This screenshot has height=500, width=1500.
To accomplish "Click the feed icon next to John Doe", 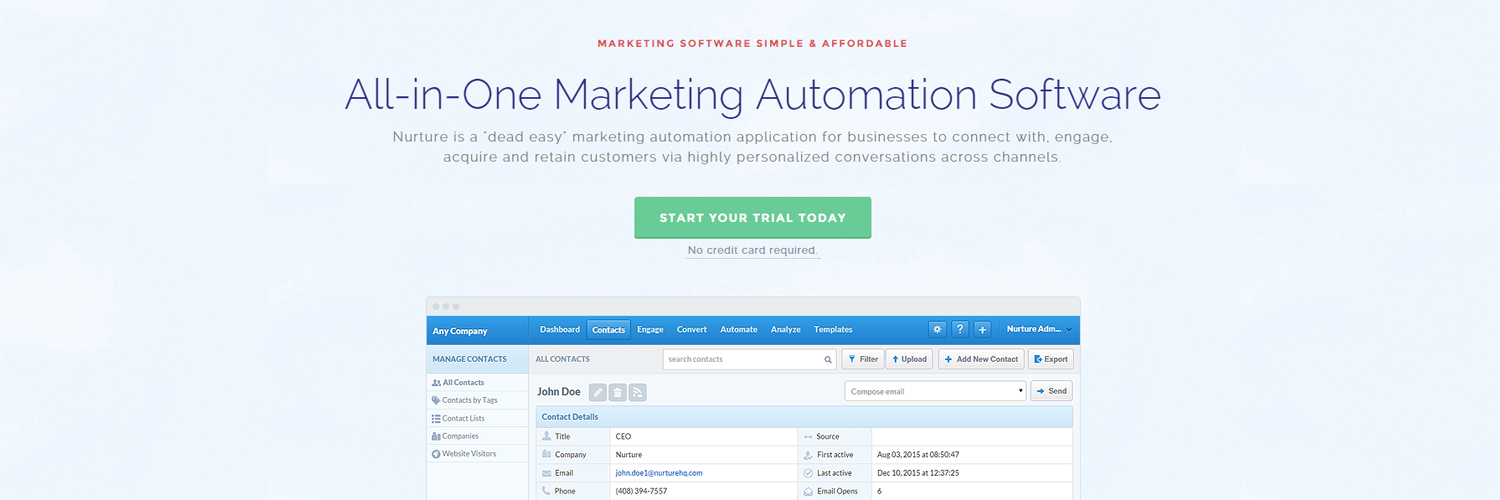I will (x=638, y=392).
